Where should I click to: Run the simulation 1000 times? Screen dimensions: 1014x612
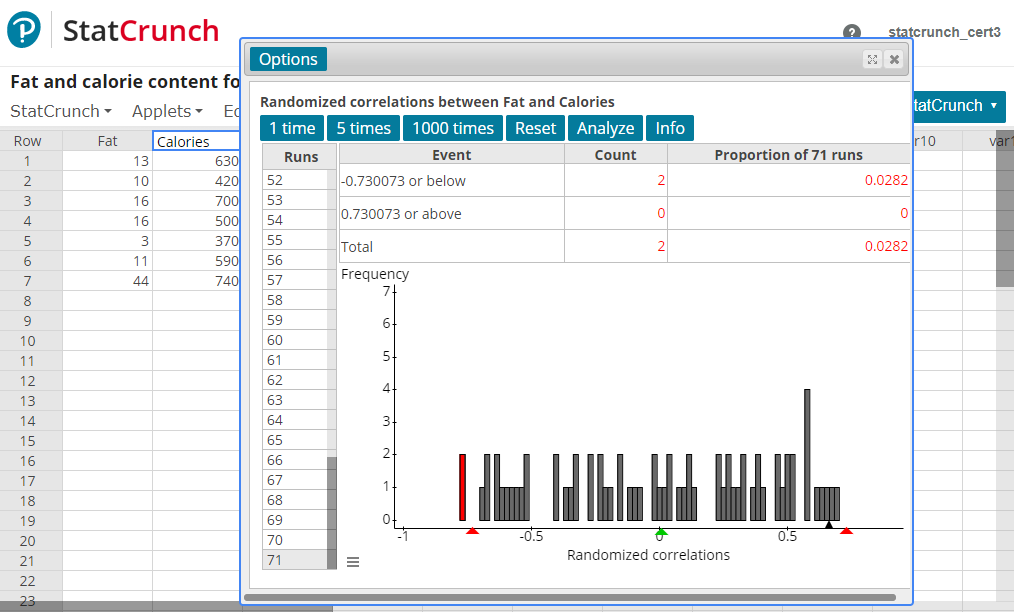pos(452,128)
